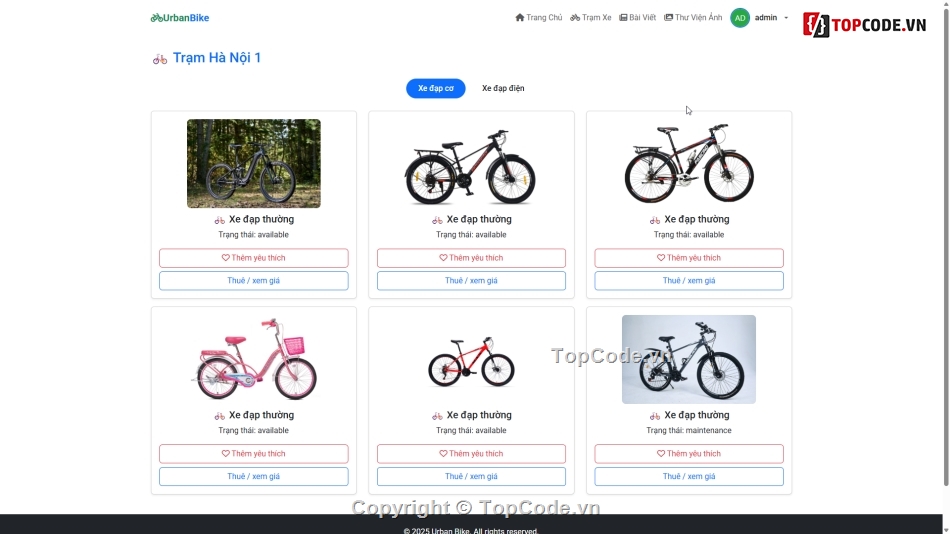950x534 pixels.
Task: Click bicycle icon in maintenance bike's title
Action: click(x=654, y=416)
